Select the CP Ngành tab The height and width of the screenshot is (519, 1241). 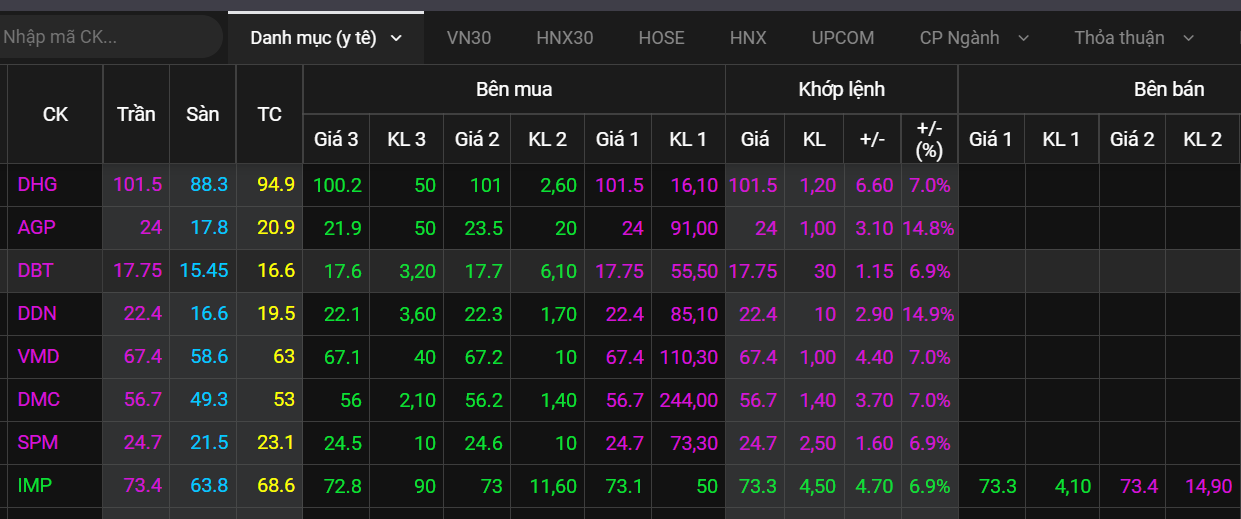coord(960,38)
